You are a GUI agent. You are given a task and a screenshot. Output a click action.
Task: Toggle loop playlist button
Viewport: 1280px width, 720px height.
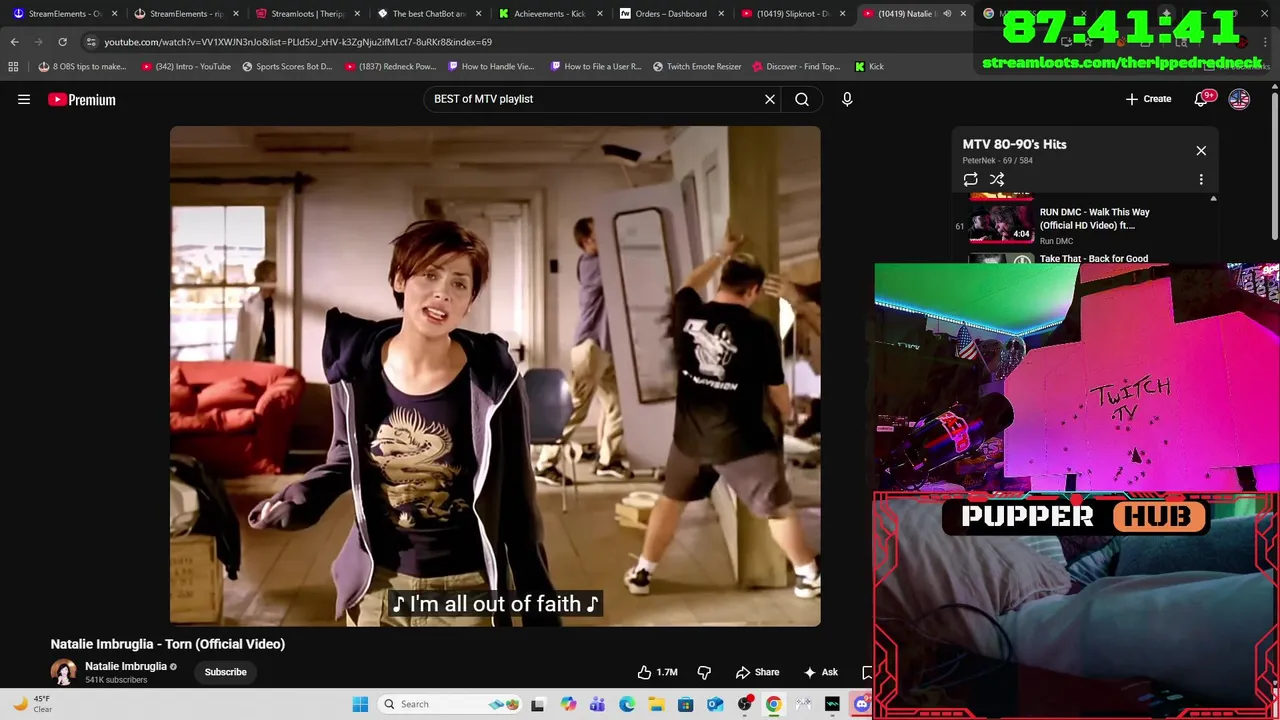(970, 179)
